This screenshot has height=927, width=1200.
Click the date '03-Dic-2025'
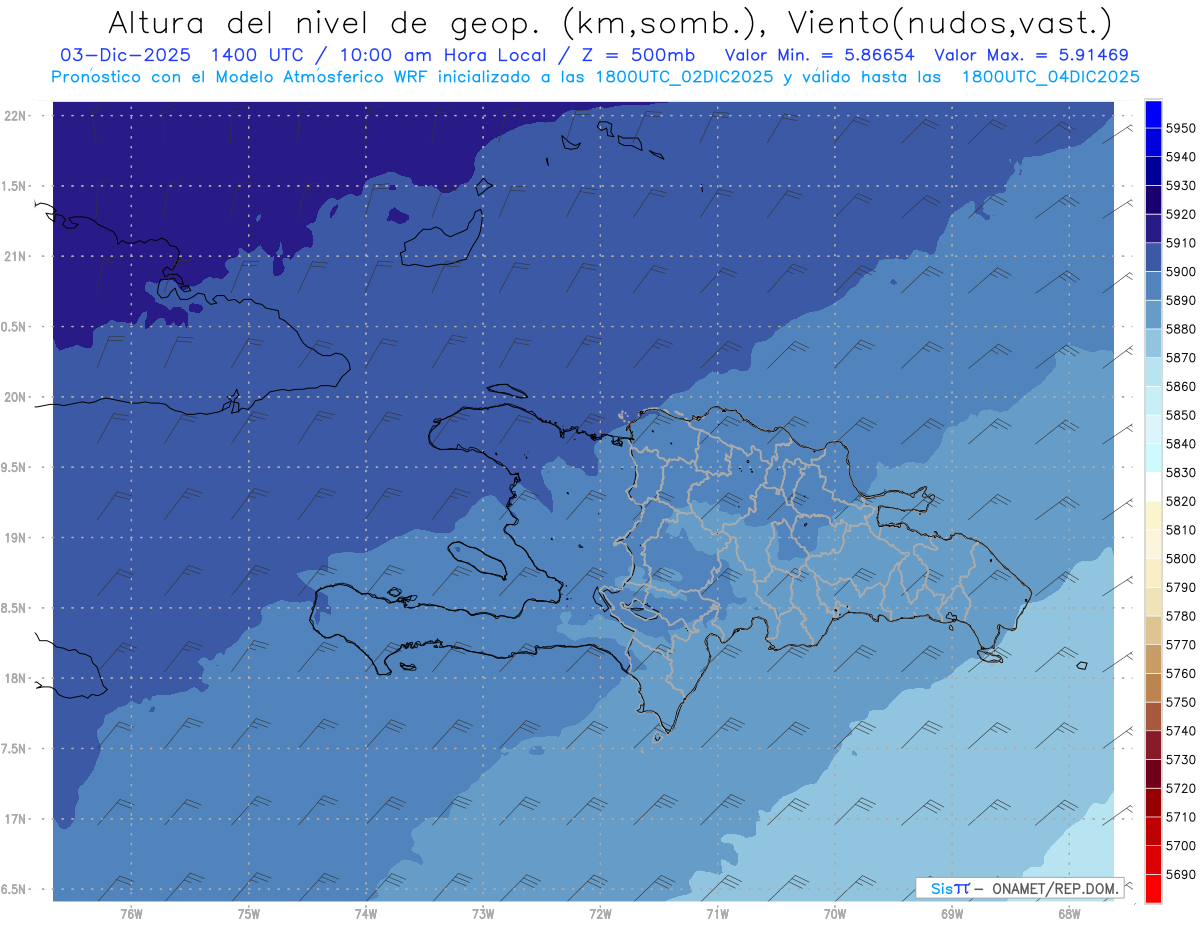(126, 55)
